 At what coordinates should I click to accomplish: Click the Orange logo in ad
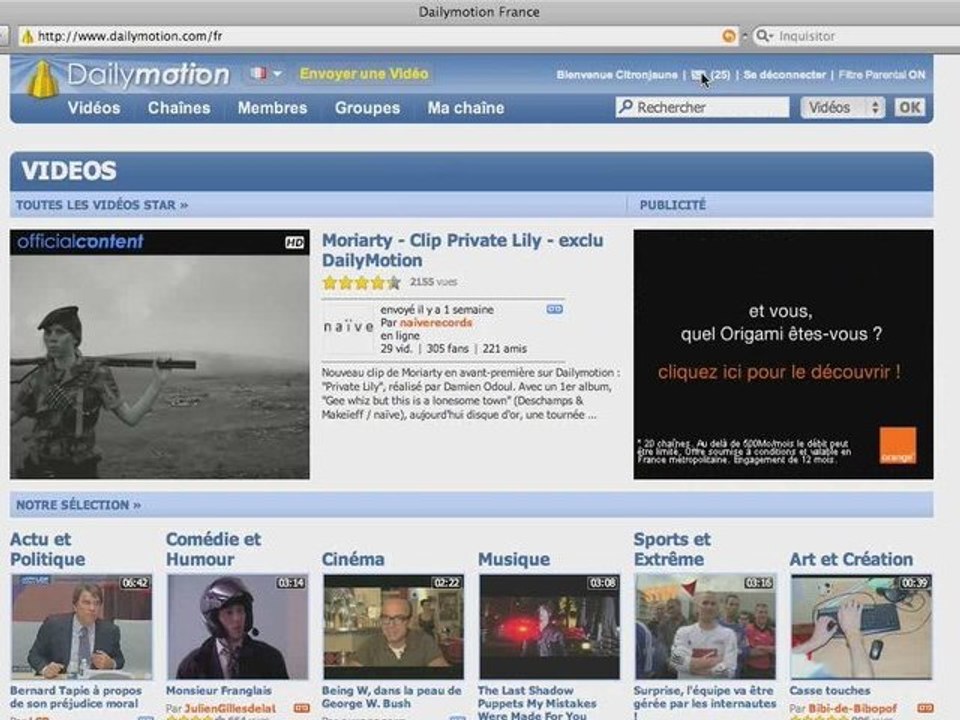pos(898,445)
